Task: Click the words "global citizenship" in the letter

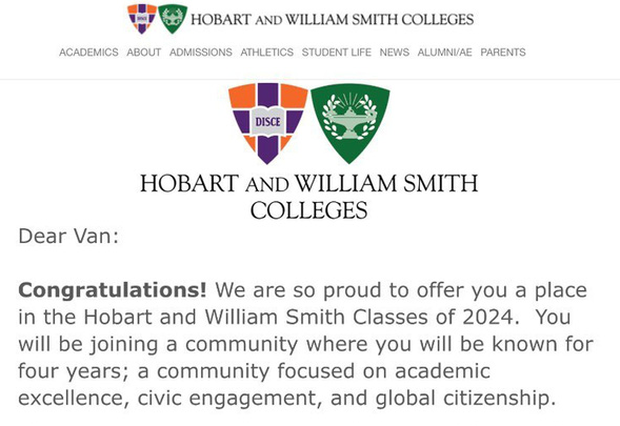Action: coord(470,399)
